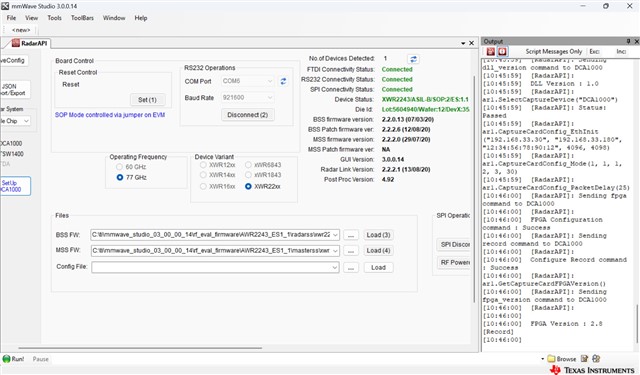Toggle Script Messages Only filter
This screenshot has width=640, height=375.
(553, 51)
